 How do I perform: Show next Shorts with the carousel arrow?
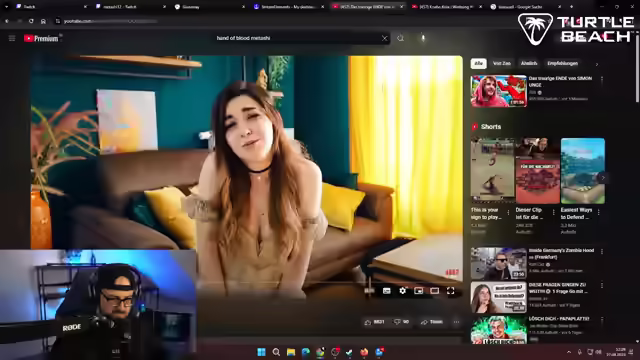pos(602,178)
